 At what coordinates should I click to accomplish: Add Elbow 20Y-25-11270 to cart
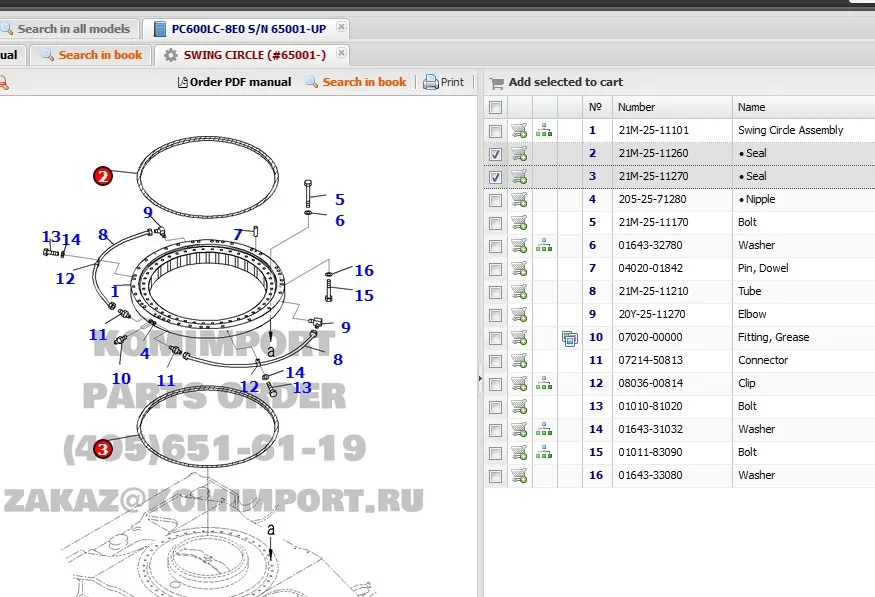pyautogui.click(x=519, y=315)
